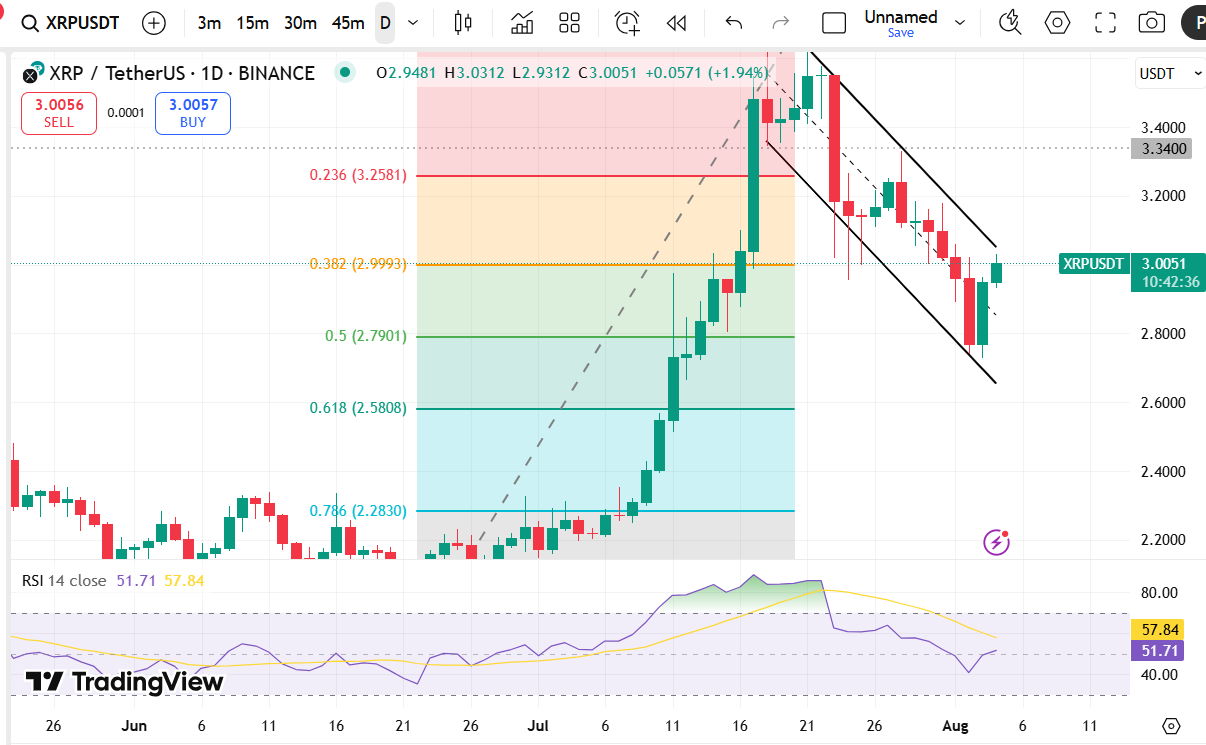This screenshot has width=1206, height=745.
Task: Toggle fullscreen mode for the chart
Action: pos(1105,22)
